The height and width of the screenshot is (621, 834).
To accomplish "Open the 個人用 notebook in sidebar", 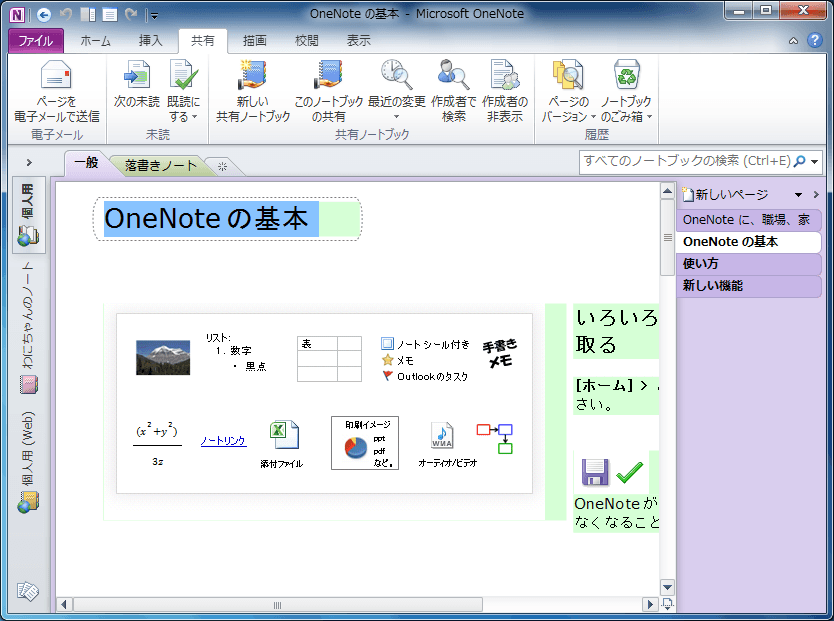I will coord(29,215).
